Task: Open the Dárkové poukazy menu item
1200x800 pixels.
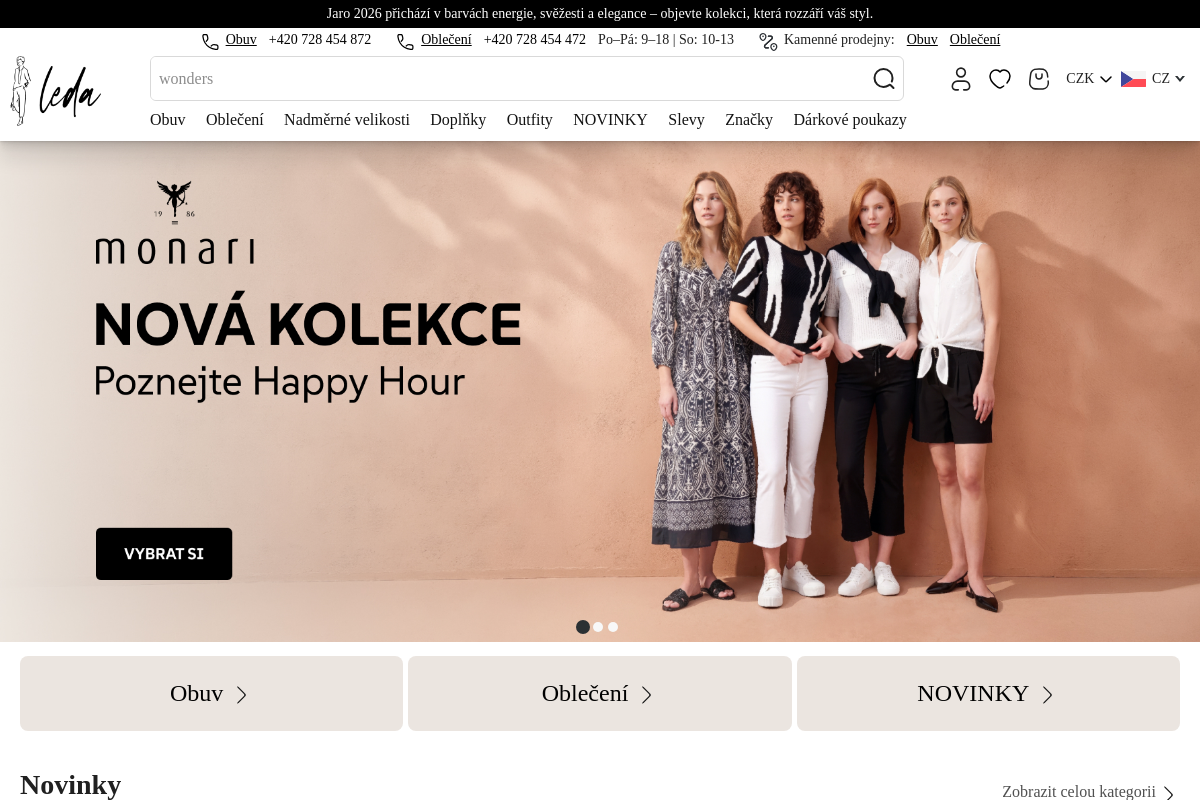Action: point(850,119)
